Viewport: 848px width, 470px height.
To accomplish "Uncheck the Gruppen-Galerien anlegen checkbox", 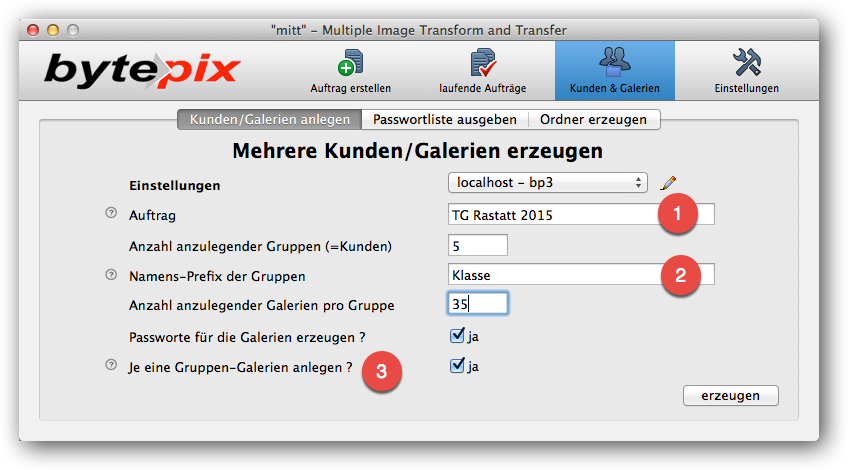I will (x=457, y=366).
